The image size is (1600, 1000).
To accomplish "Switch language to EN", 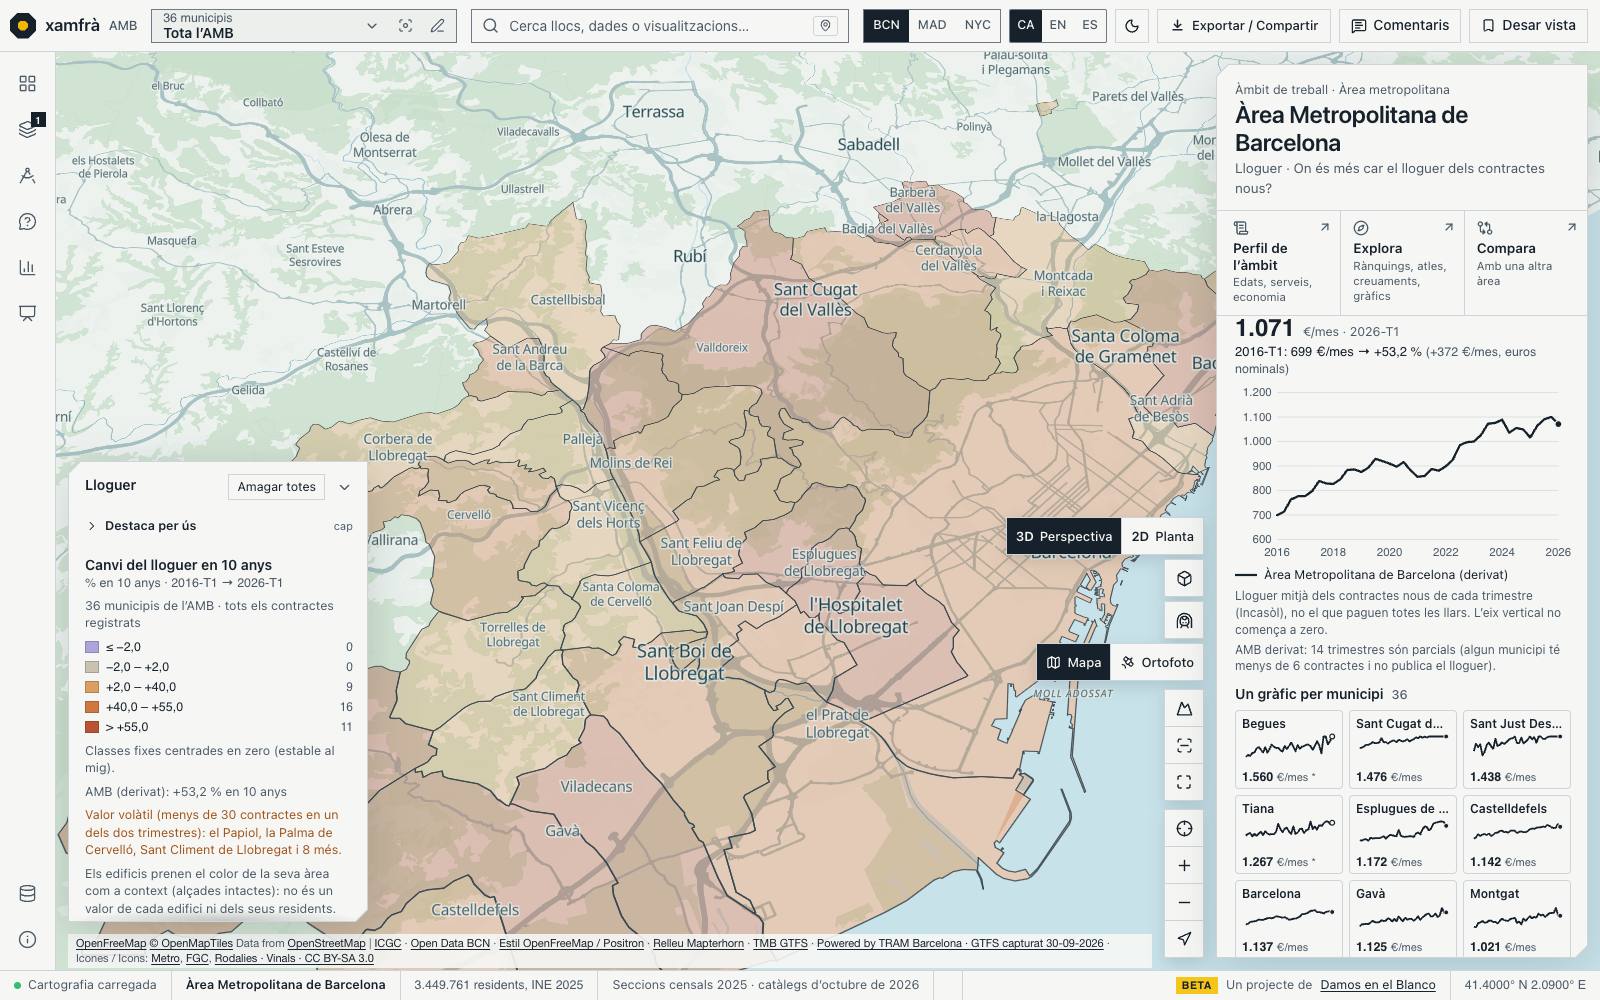I will point(1058,26).
